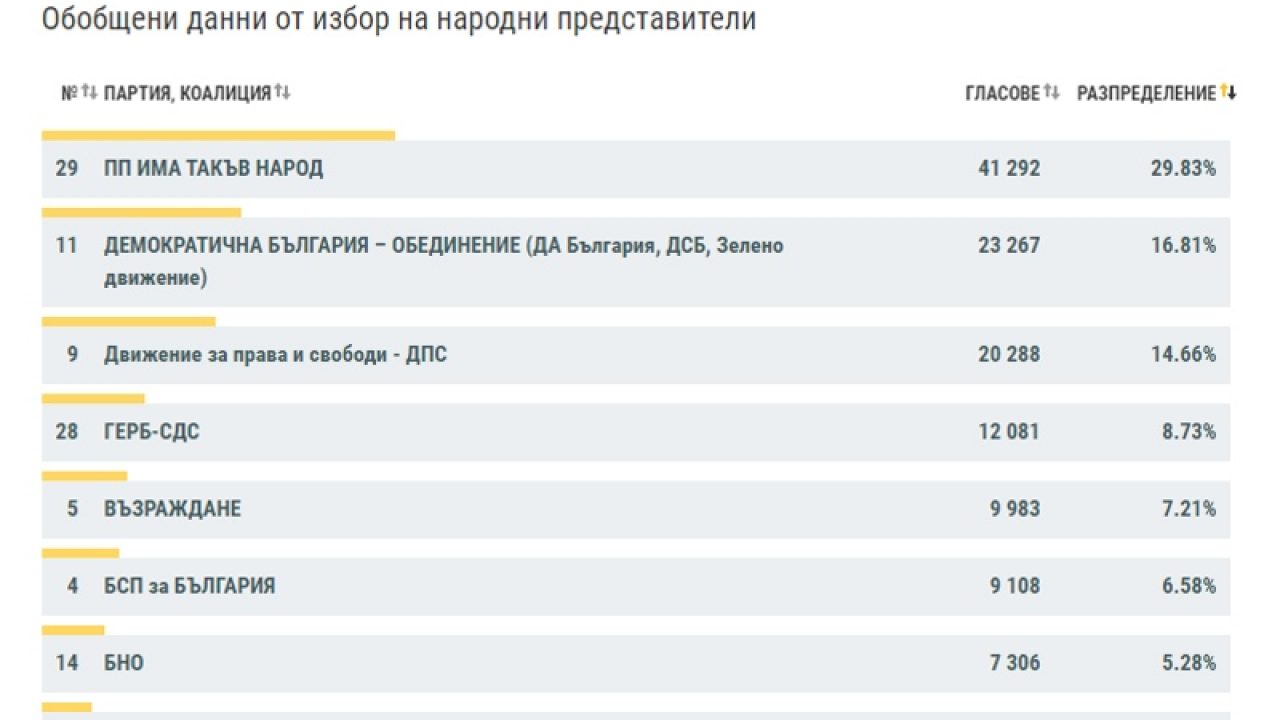Click the ВЪЗРАЖДАНЕ party name
The height and width of the screenshot is (720, 1280).
(x=172, y=509)
